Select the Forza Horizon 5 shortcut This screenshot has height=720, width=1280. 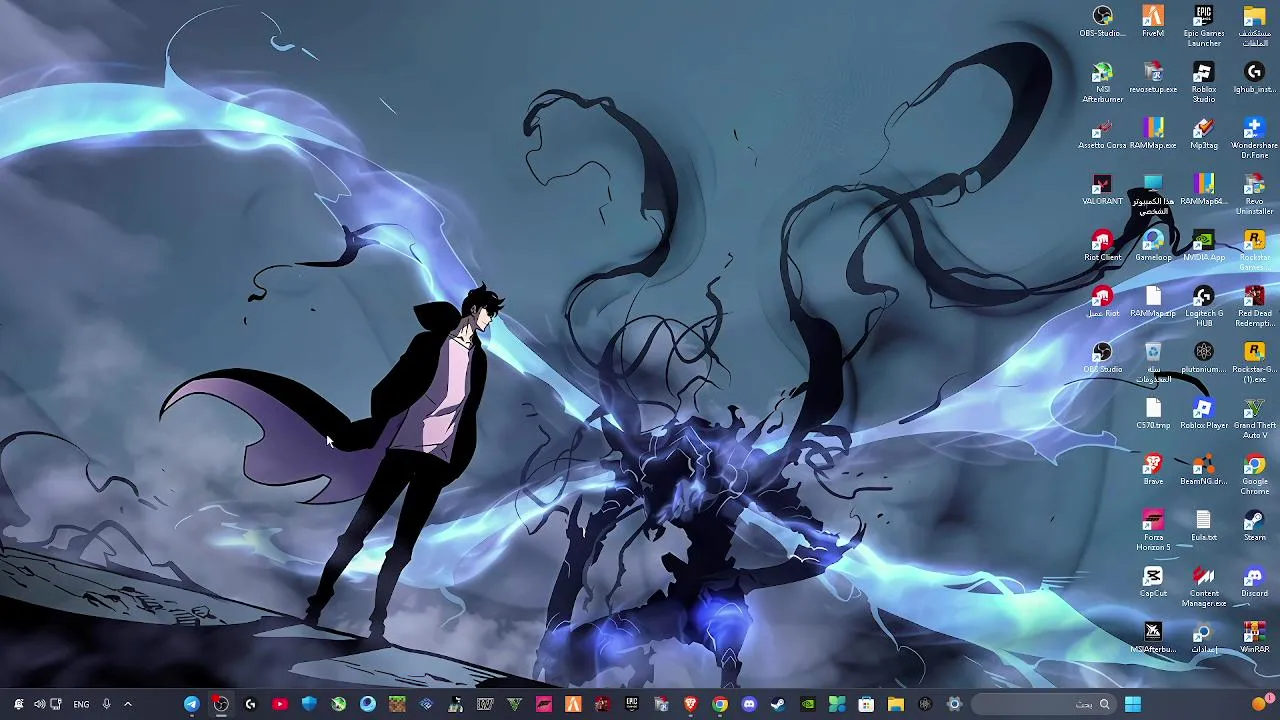pyautogui.click(x=1153, y=530)
